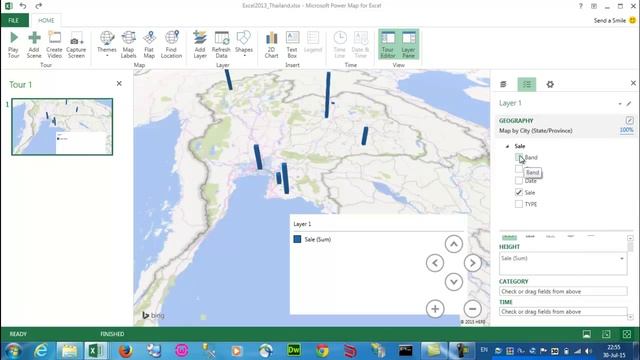Screen dimensions: 640x360
Task: Click the 100% mapping confidence link
Action: (x=627, y=130)
